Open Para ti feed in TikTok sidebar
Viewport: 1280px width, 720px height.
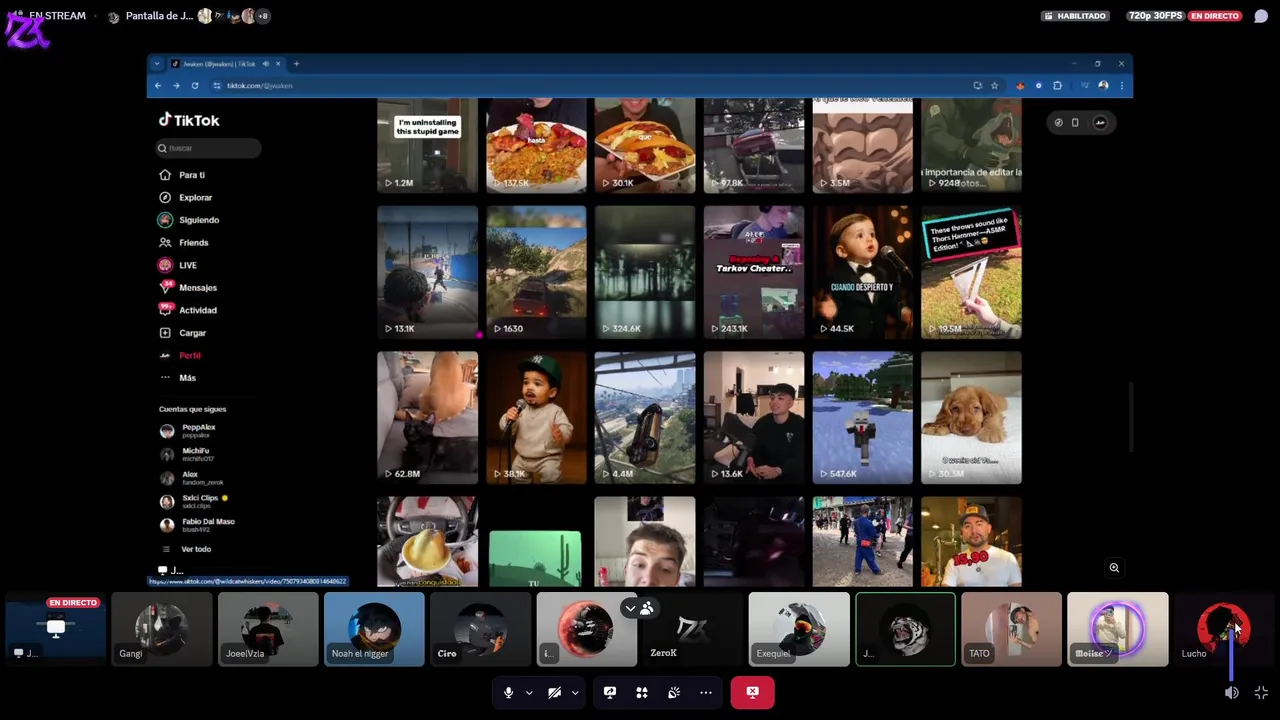pyautogui.click(x=182, y=175)
